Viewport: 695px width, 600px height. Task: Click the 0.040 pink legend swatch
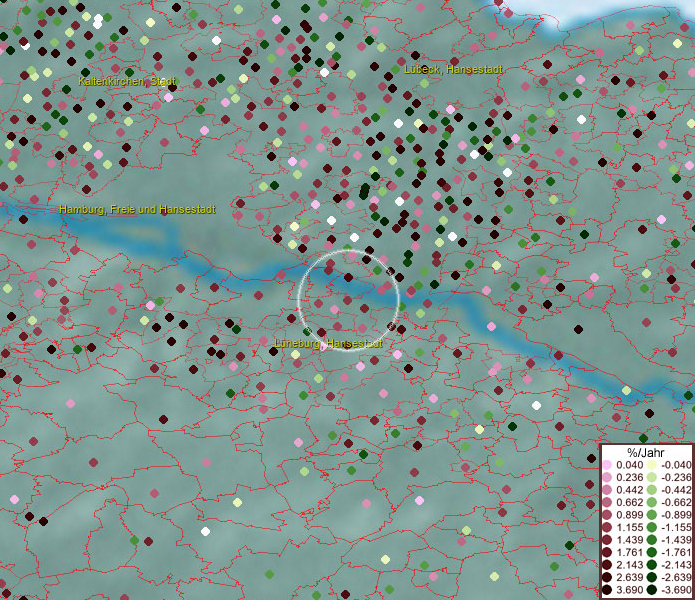pyautogui.click(x=607, y=465)
